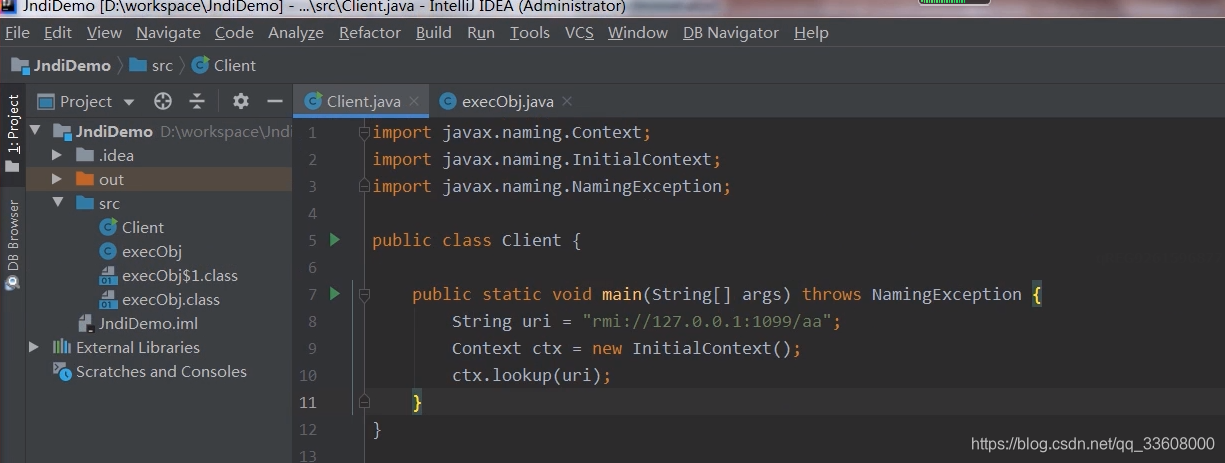Select Client class in project tree
Viewport: 1225px width, 463px height.
160,227
